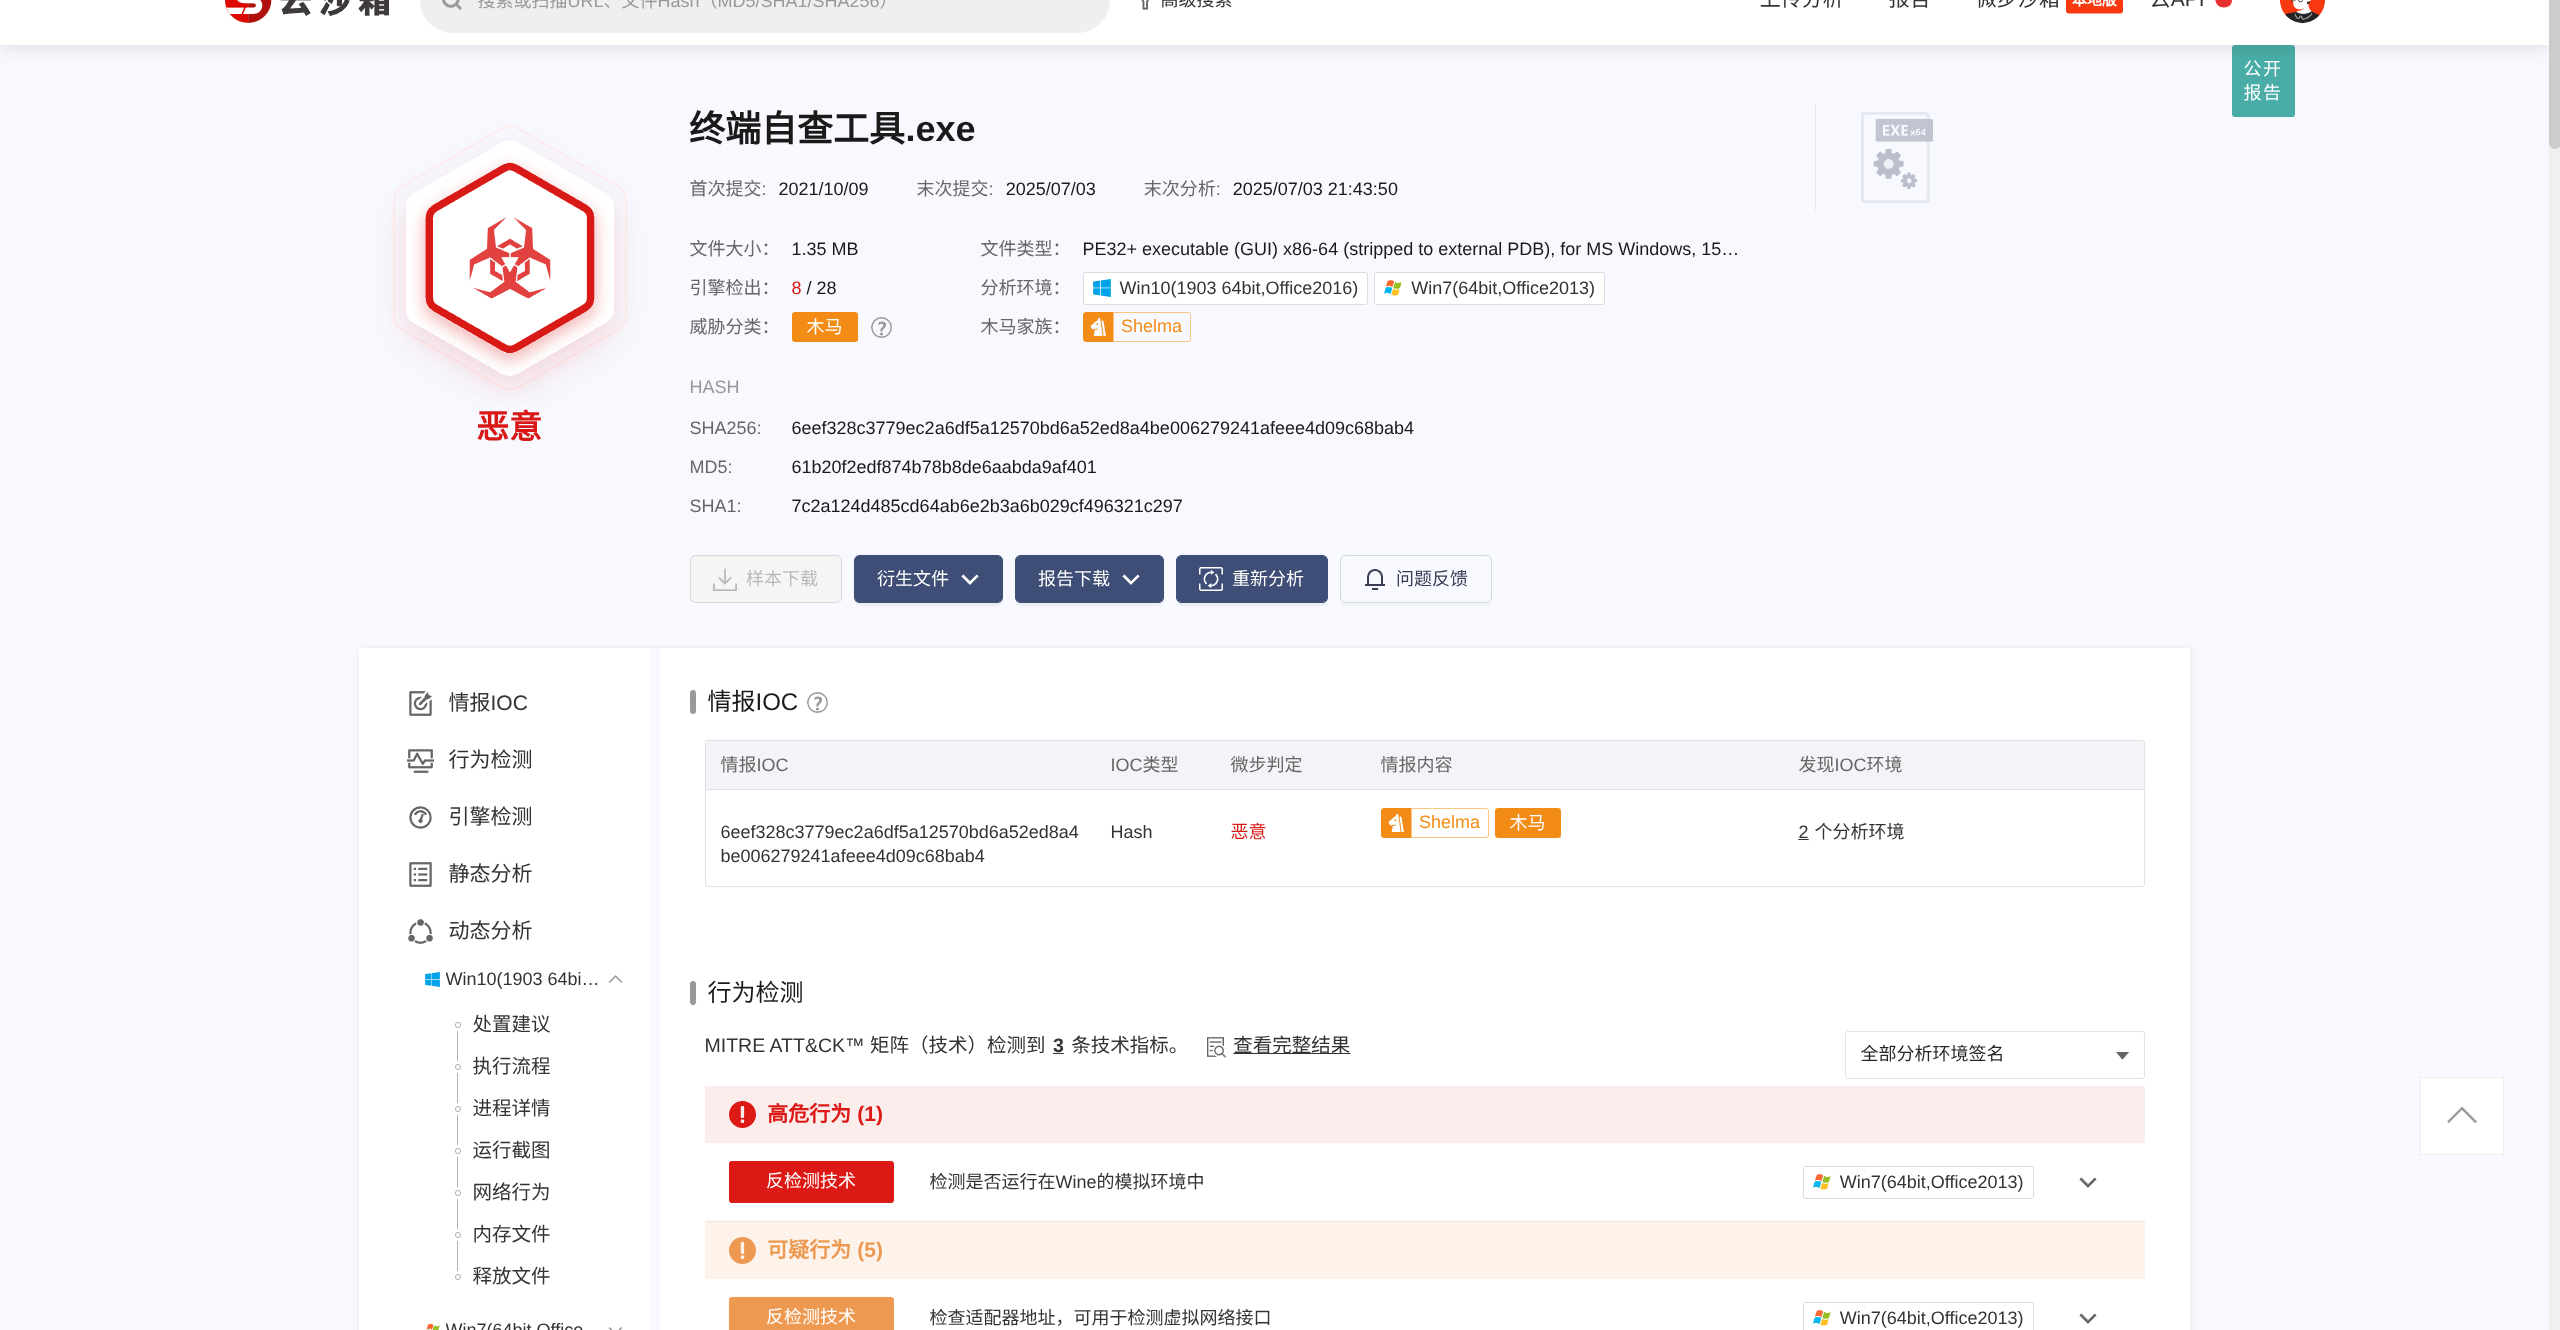
Task: Click the 情报IOC sidebar icon
Action: (x=420, y=703)
